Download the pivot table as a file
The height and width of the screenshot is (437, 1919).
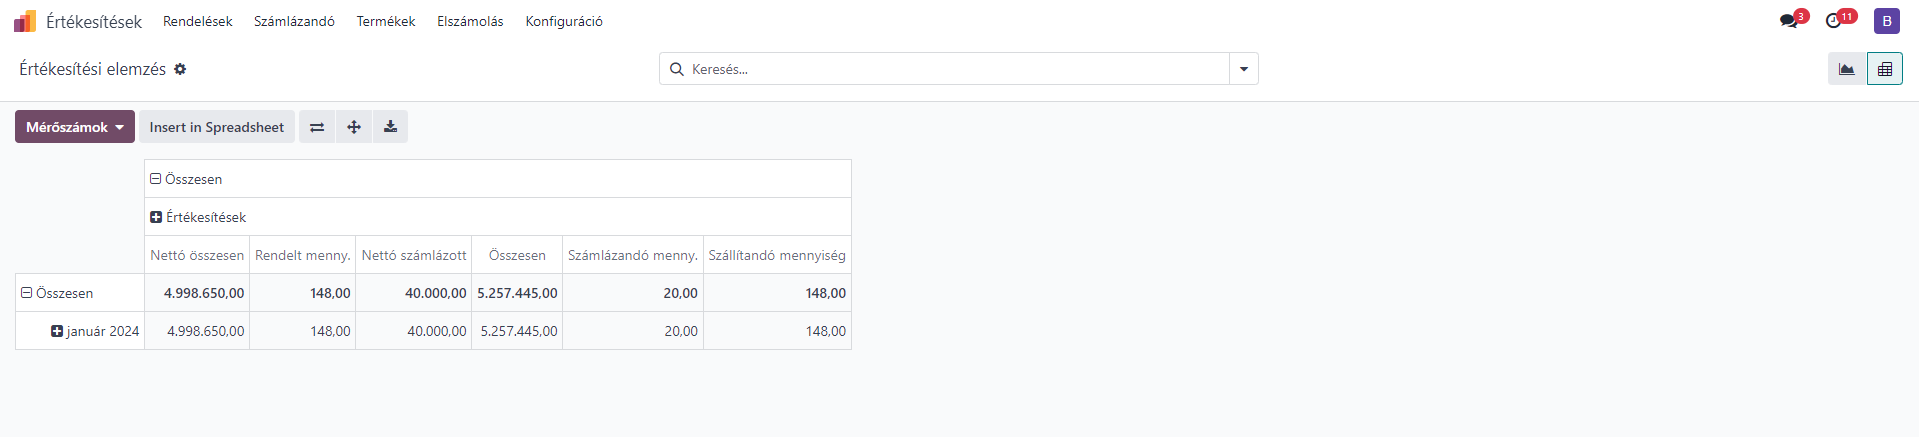(391, 127)
